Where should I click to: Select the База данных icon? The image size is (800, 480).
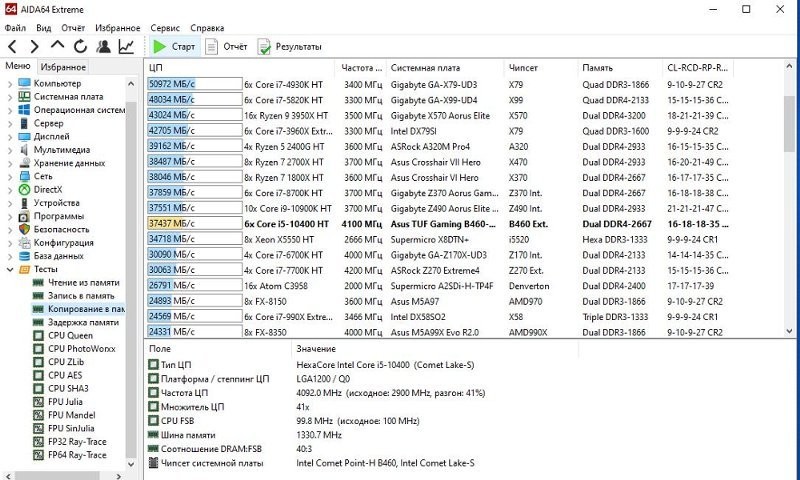[24, 256]
